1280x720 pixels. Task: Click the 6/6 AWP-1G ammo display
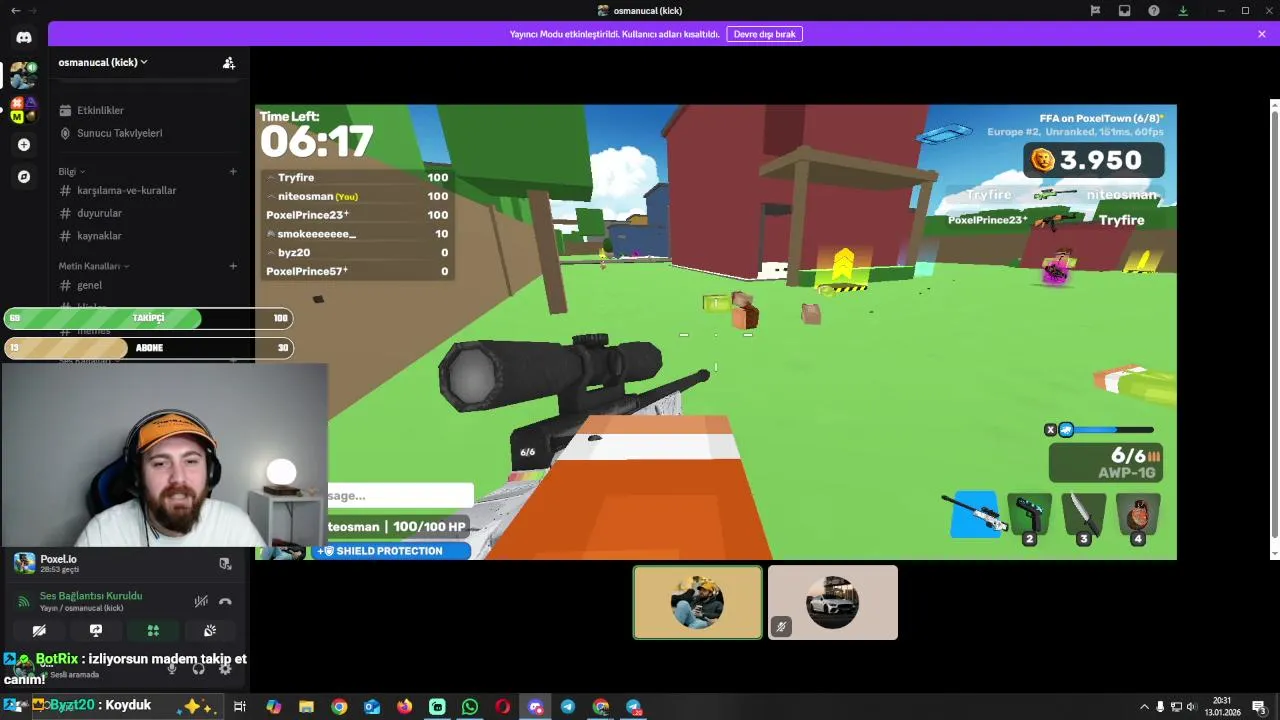pyautogui.click(x=1105, y=463)
